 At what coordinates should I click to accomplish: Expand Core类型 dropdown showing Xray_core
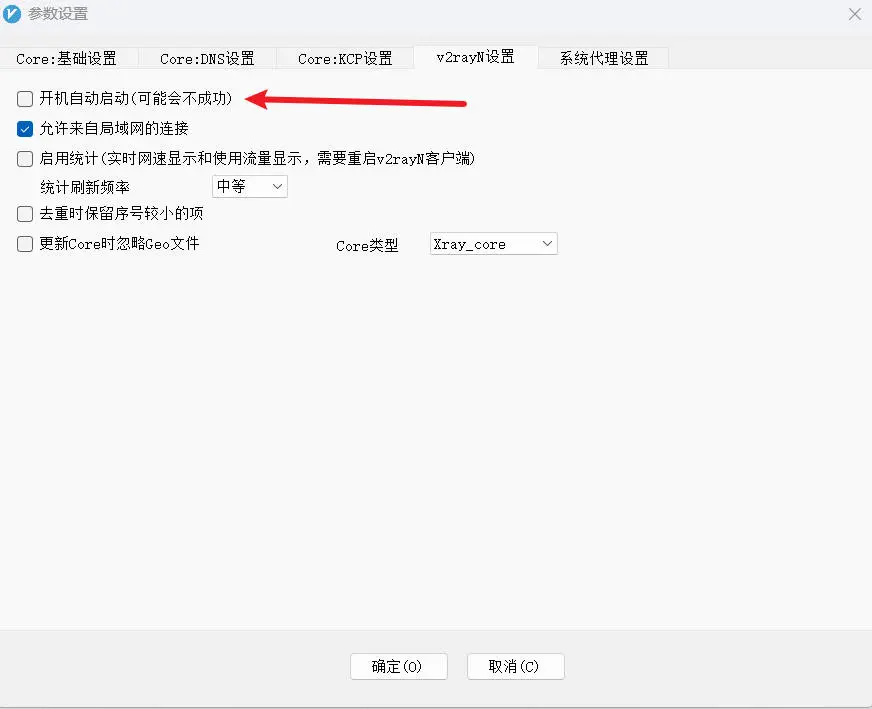(493, 244)
